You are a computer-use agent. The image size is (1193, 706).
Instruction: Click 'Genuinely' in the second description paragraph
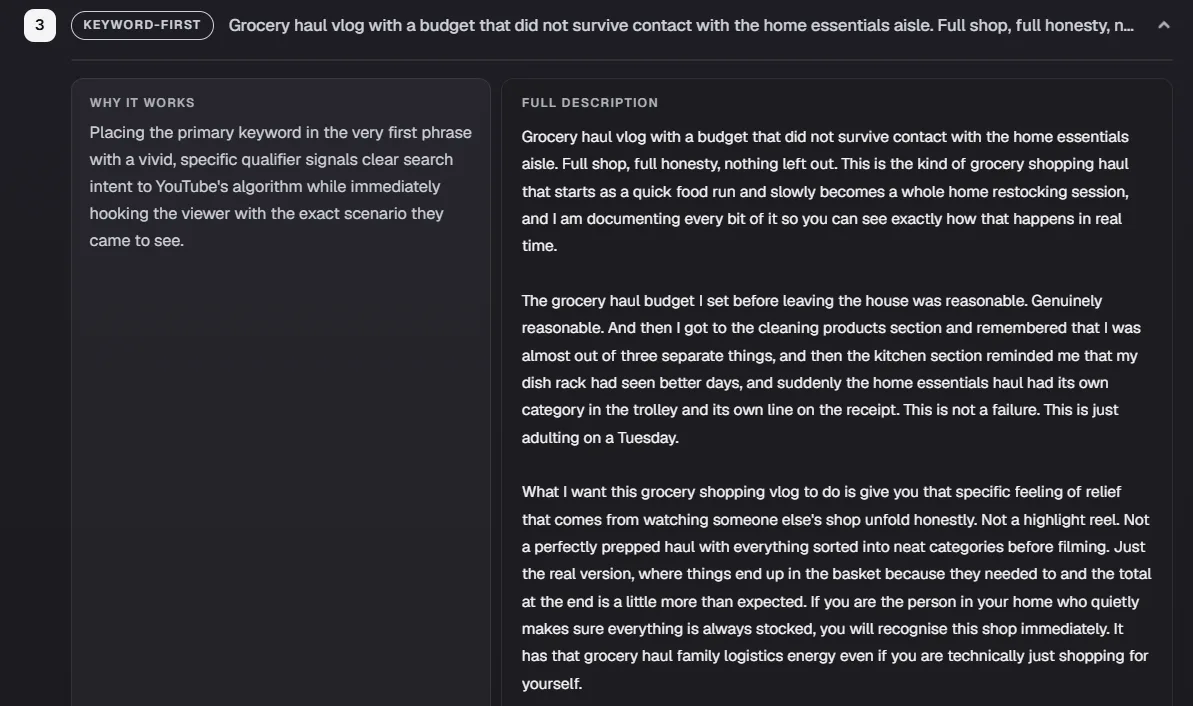click(x=1067, y=301)
